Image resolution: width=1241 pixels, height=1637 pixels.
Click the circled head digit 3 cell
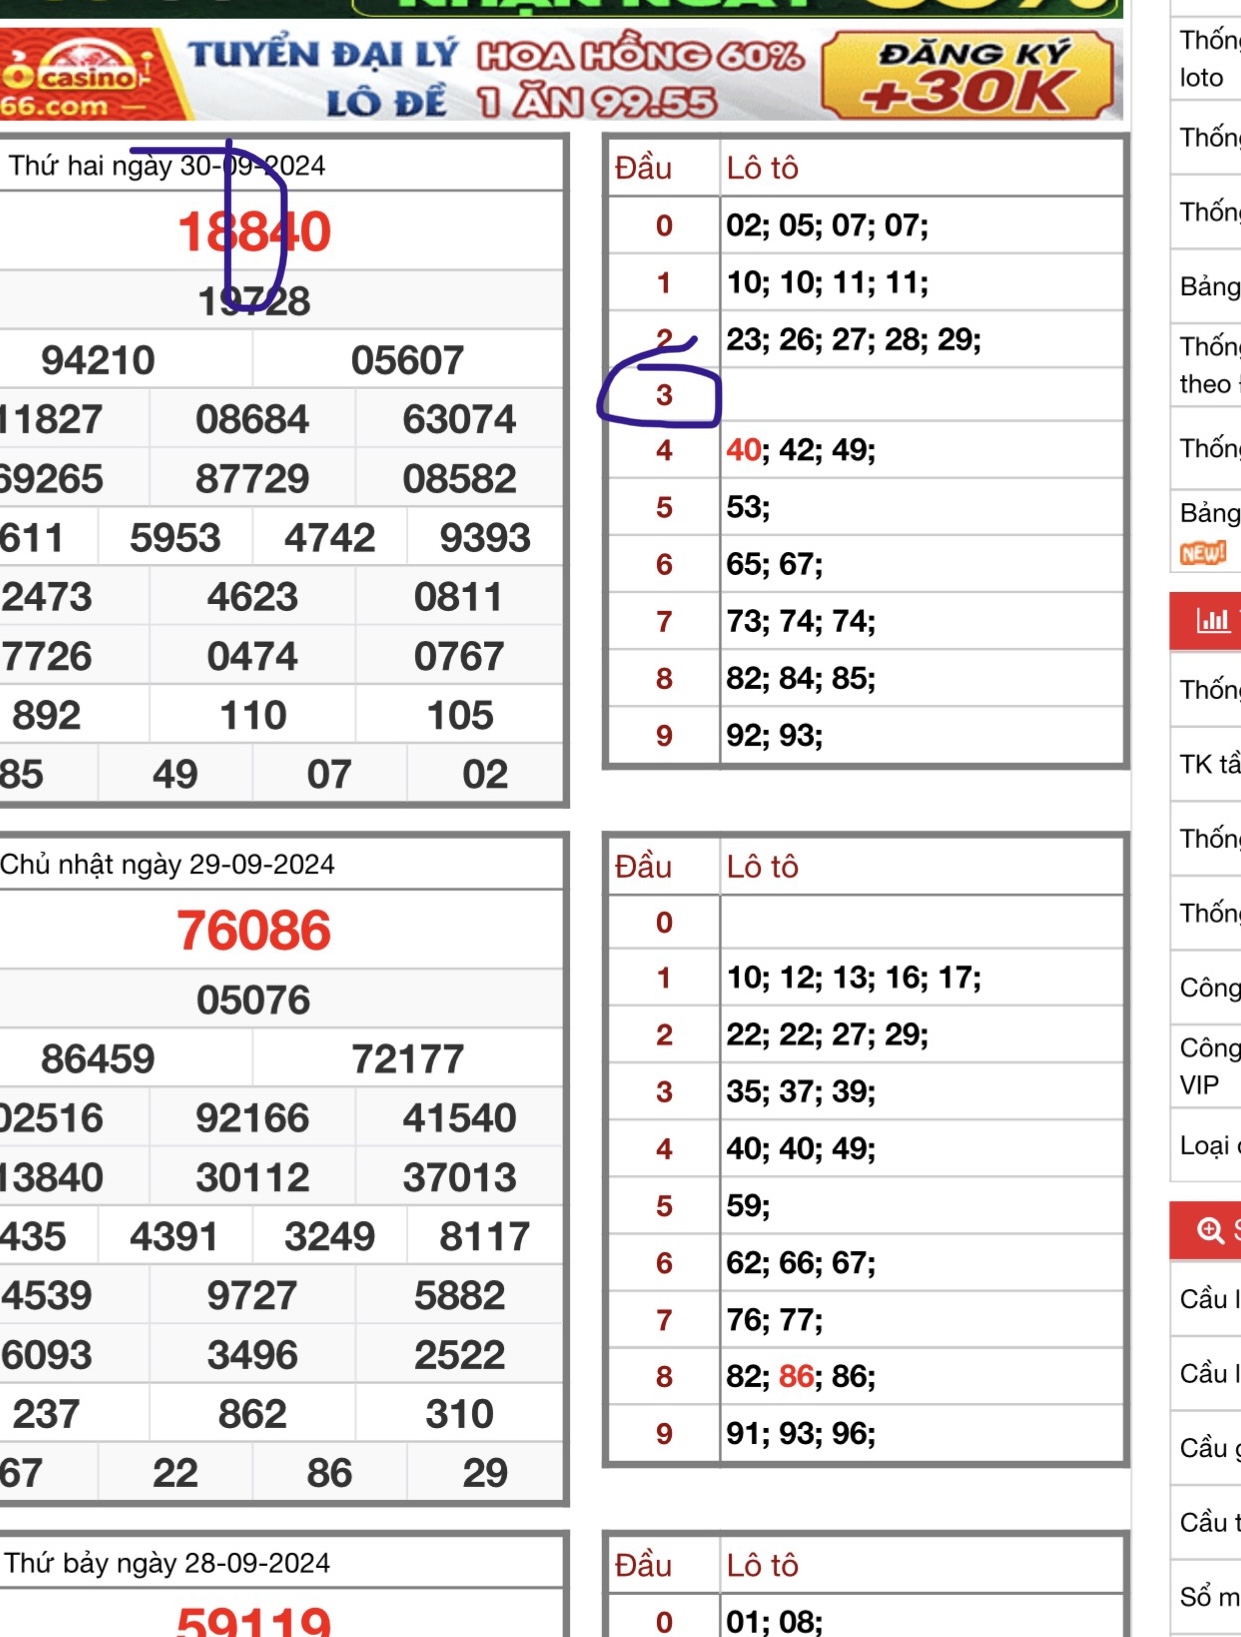click(x=664, y=395)
